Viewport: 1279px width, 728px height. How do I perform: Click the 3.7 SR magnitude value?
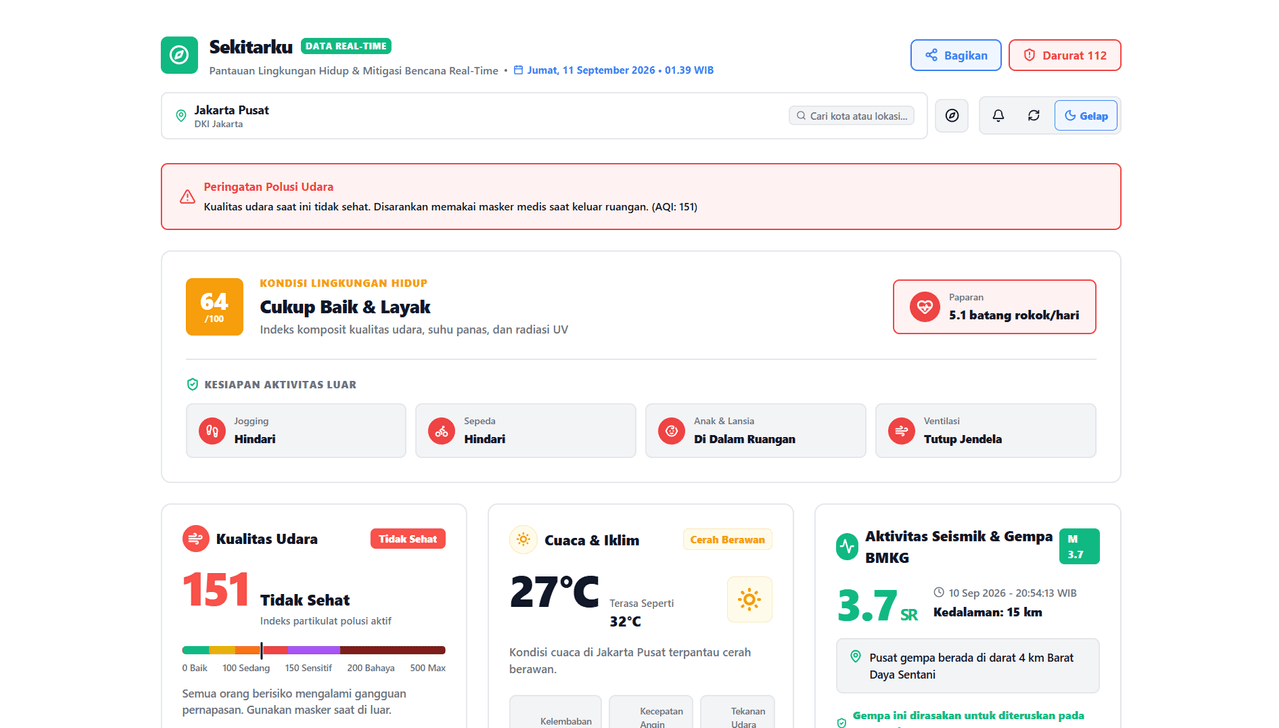(x=877, y=606)
